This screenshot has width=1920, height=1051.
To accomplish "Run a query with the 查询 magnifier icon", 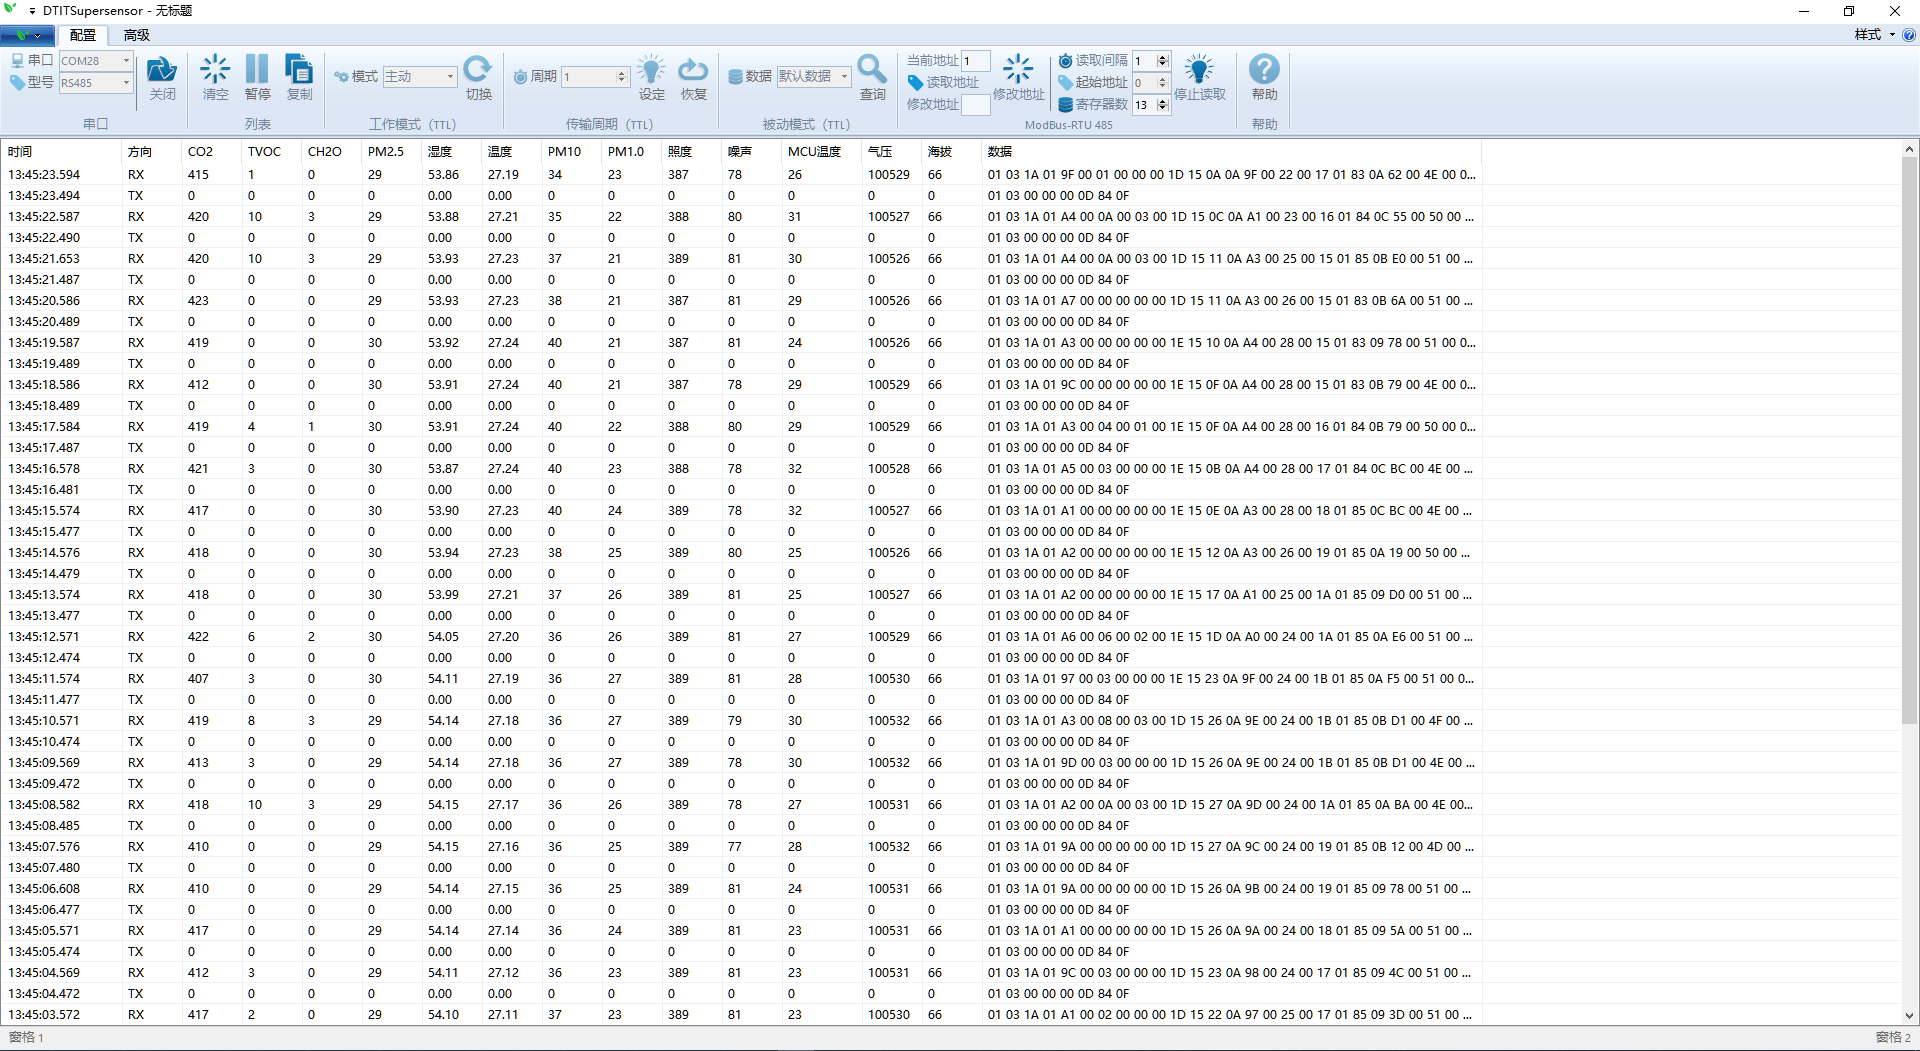I will (x=872, y=78).
